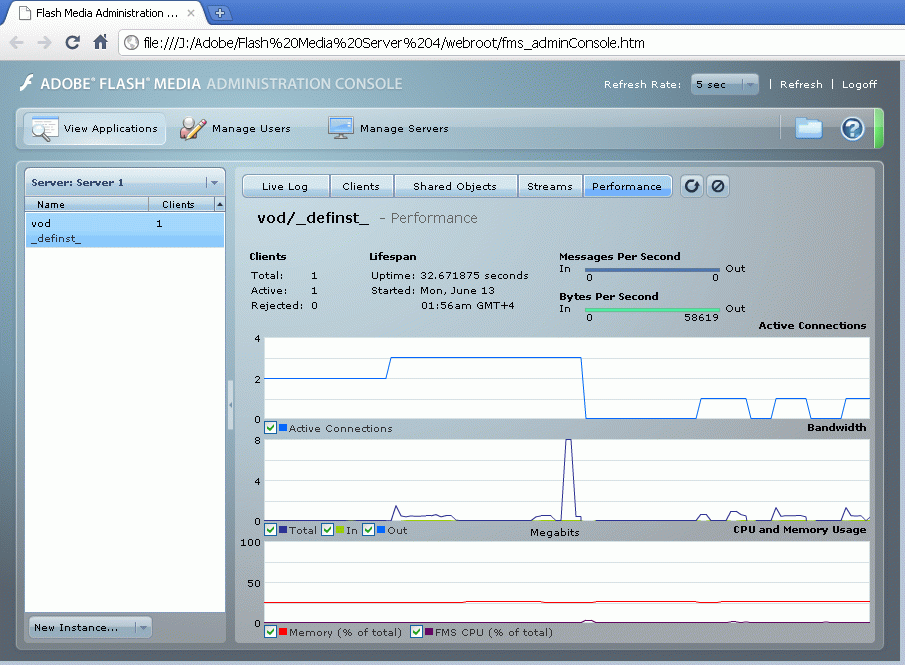Viewport: 905px width, 665px height.
Task: Click the browser forward arrow
Action: pyautogui.click(x=44, y=42)
